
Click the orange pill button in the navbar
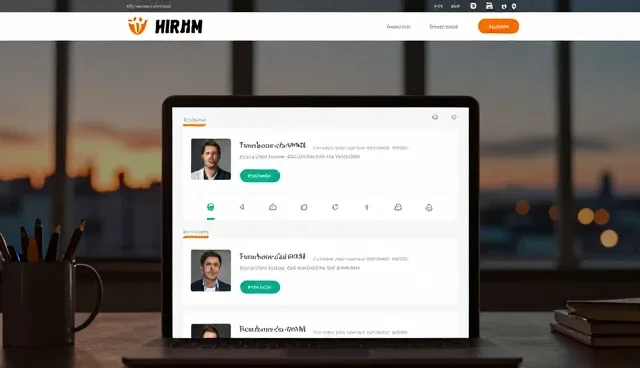click(498, 27)
